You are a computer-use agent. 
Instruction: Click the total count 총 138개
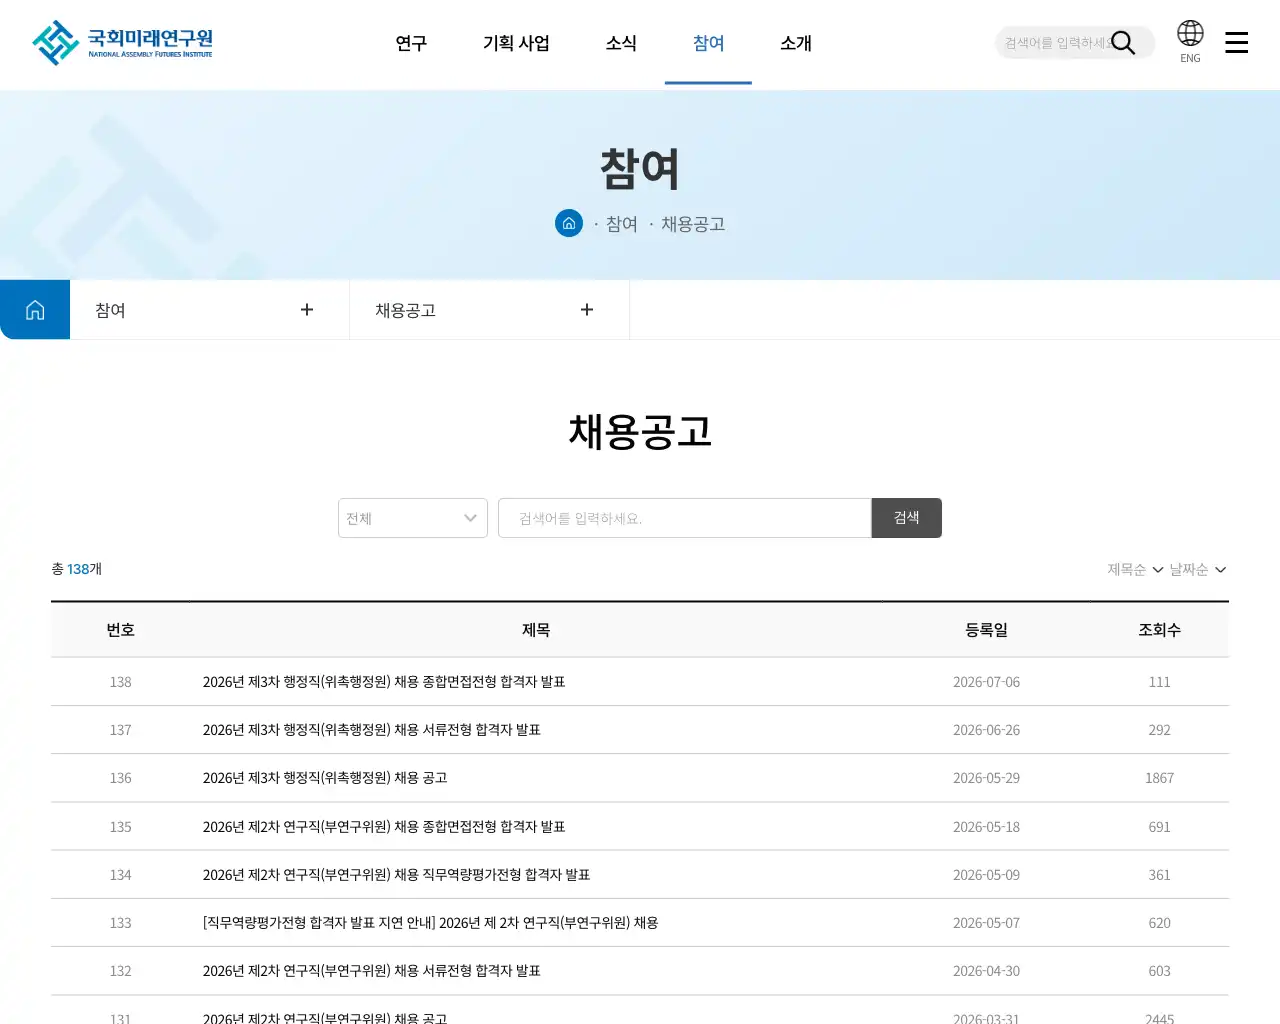point(77,569)
